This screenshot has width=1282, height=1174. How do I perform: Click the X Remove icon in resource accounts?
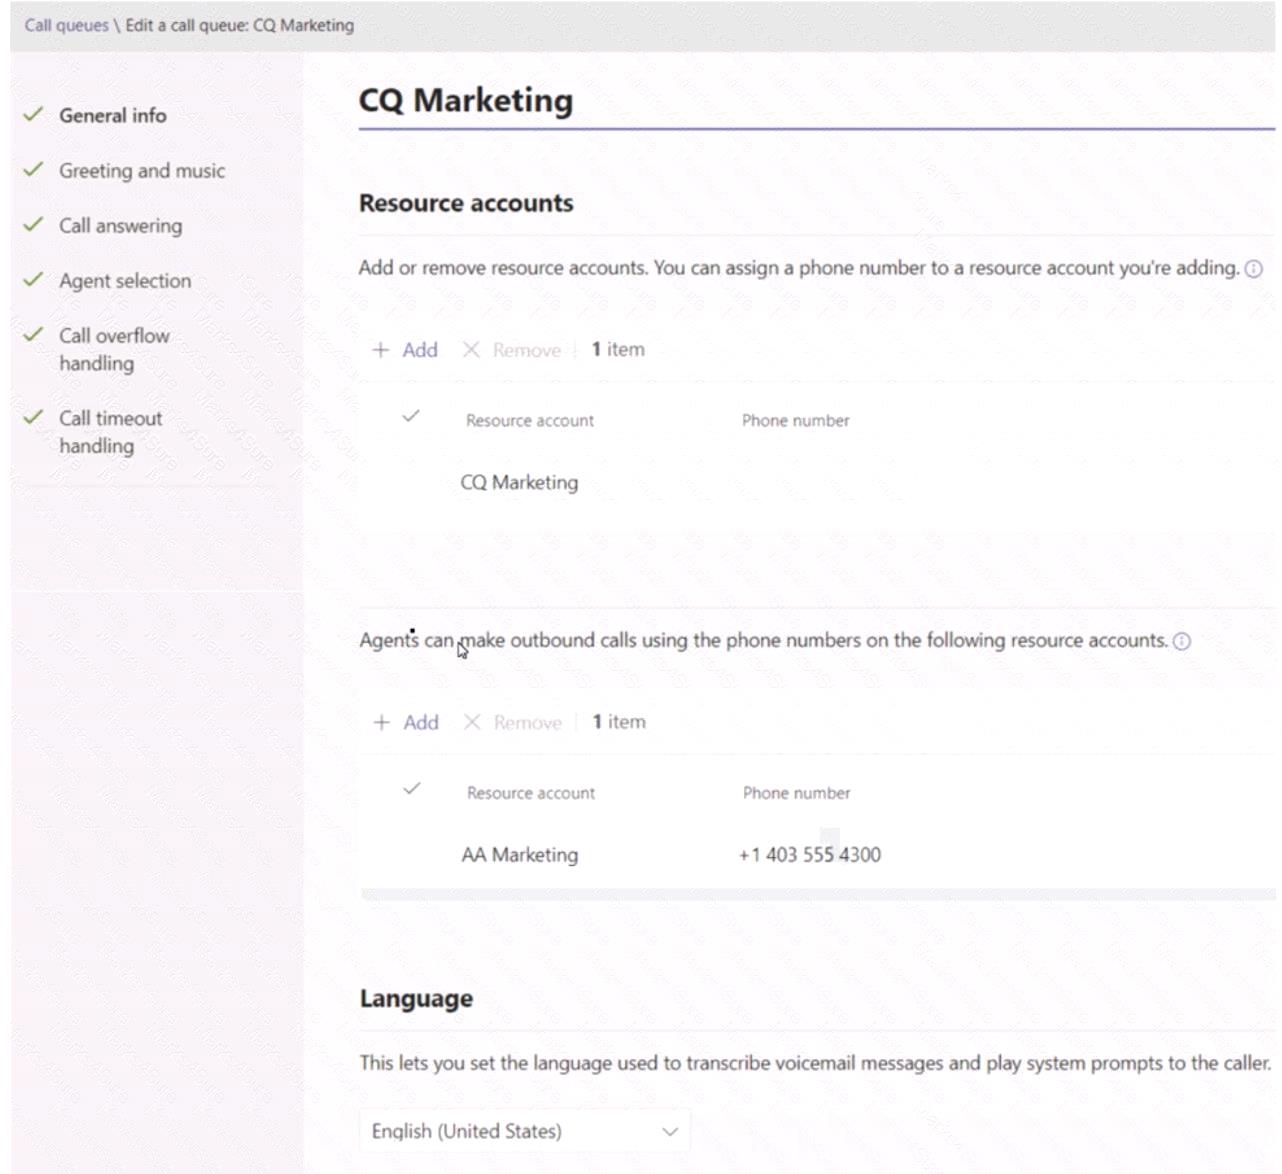[x=471, y=350]
